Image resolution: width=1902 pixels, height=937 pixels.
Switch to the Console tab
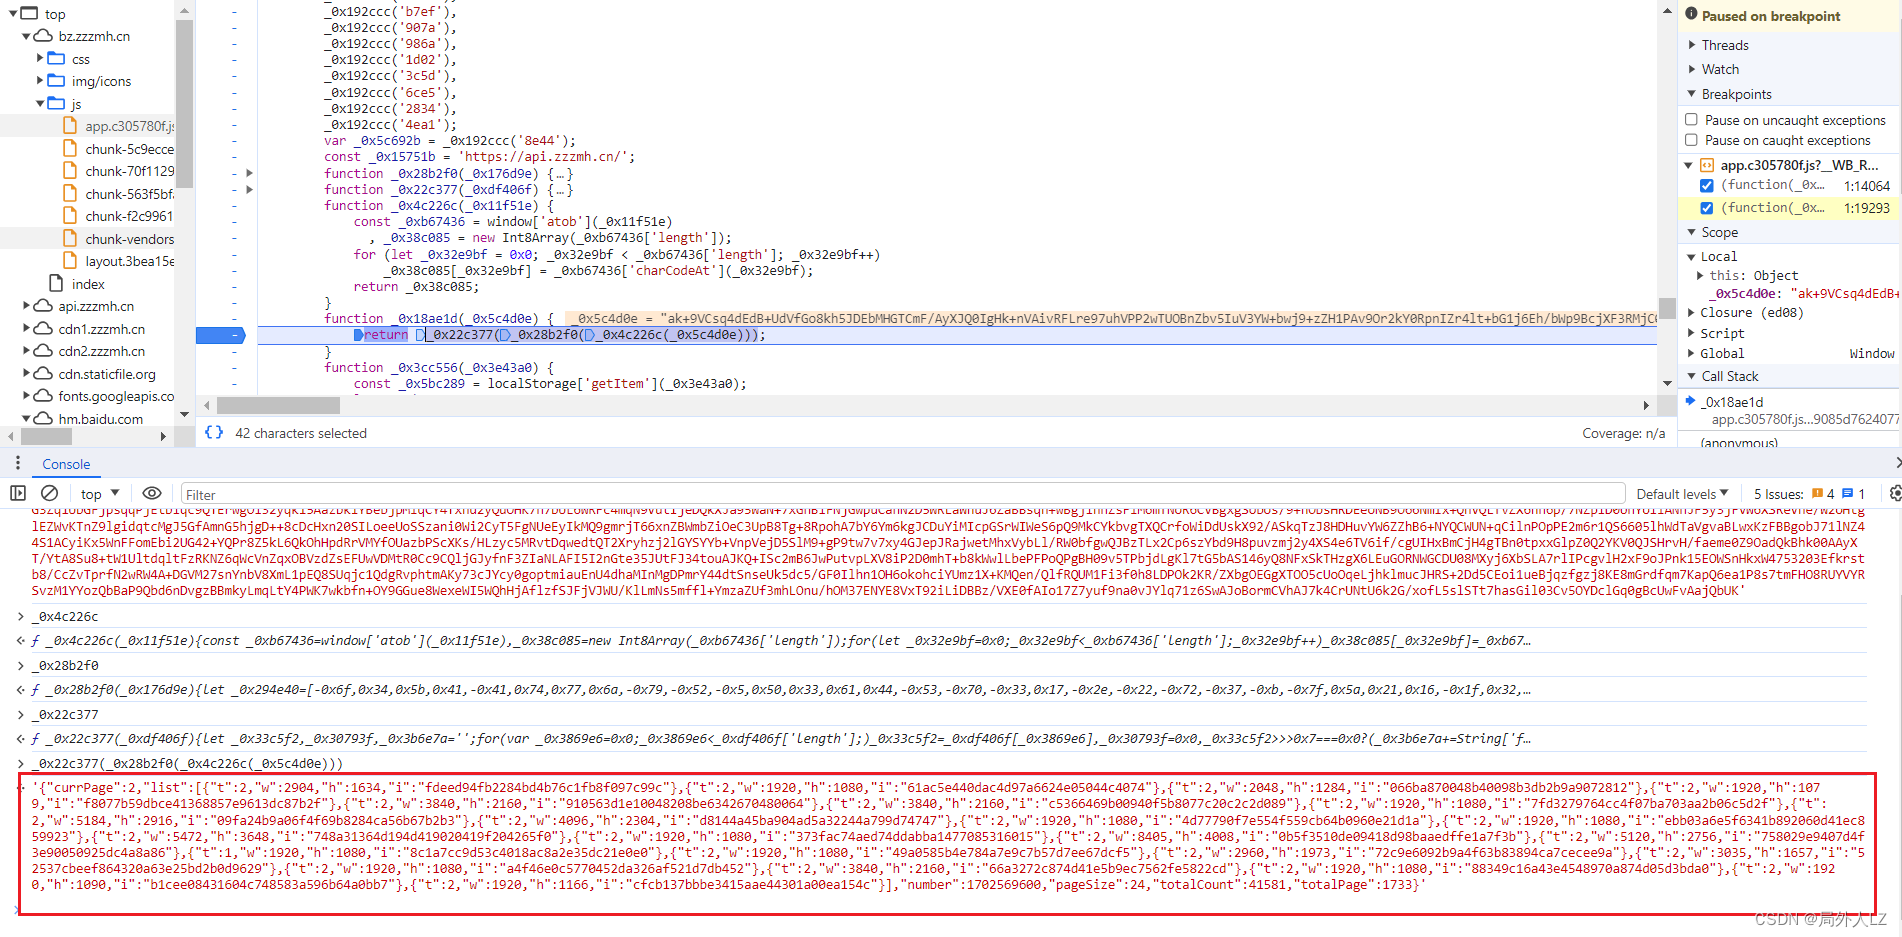tap(66, 464)
